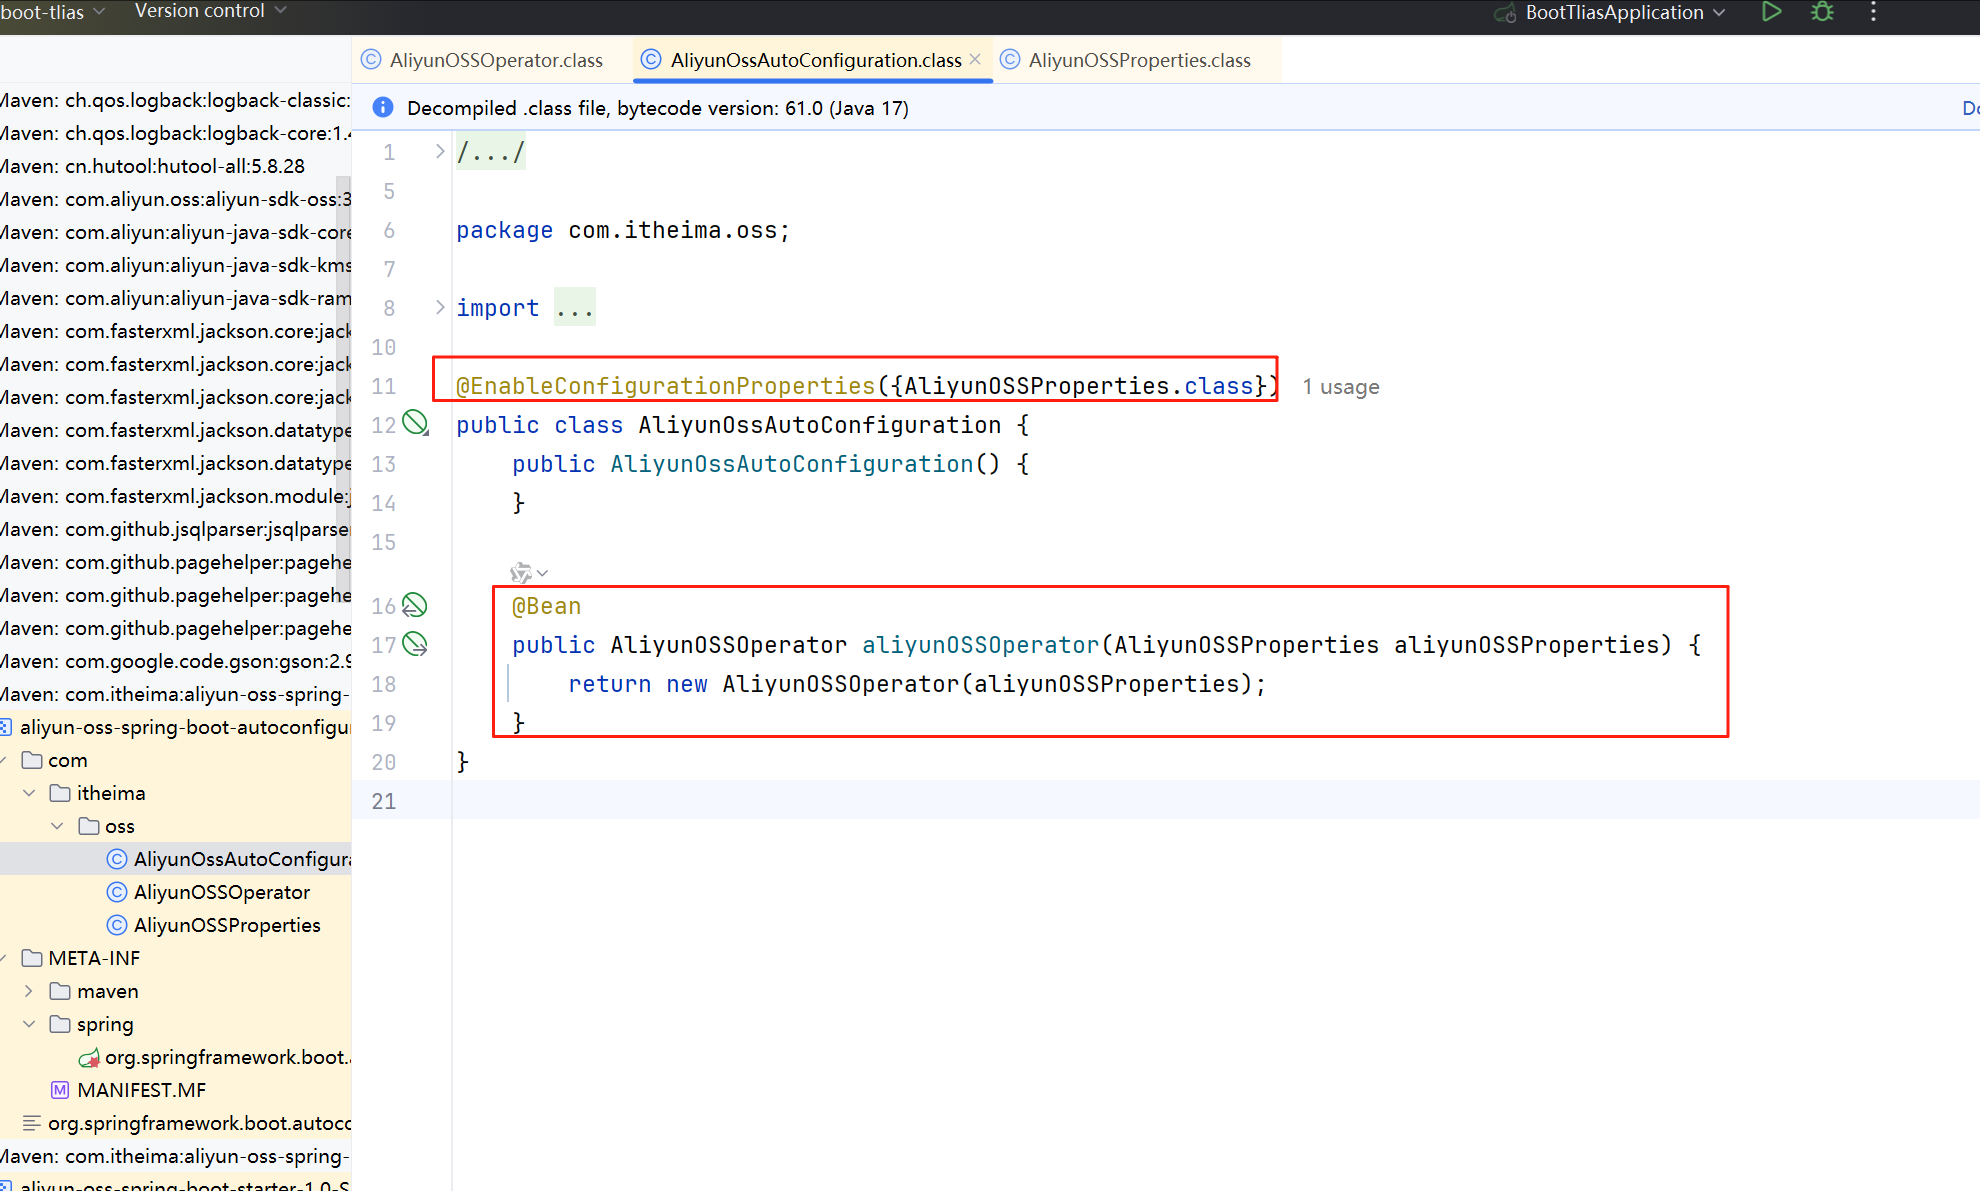
Task: Run BootTliasApplication with the green play icon
Action: coord(1771,12)
